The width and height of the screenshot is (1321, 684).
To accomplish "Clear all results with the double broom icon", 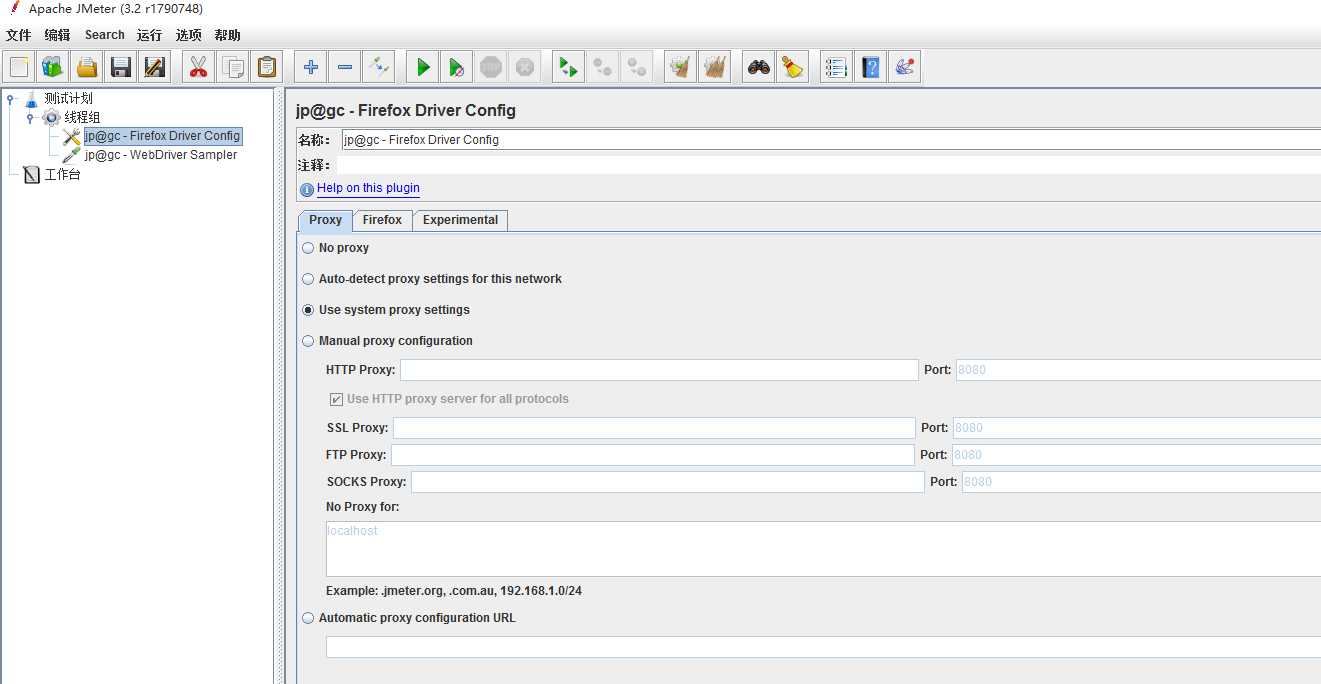I will click(x=714, y=67).
